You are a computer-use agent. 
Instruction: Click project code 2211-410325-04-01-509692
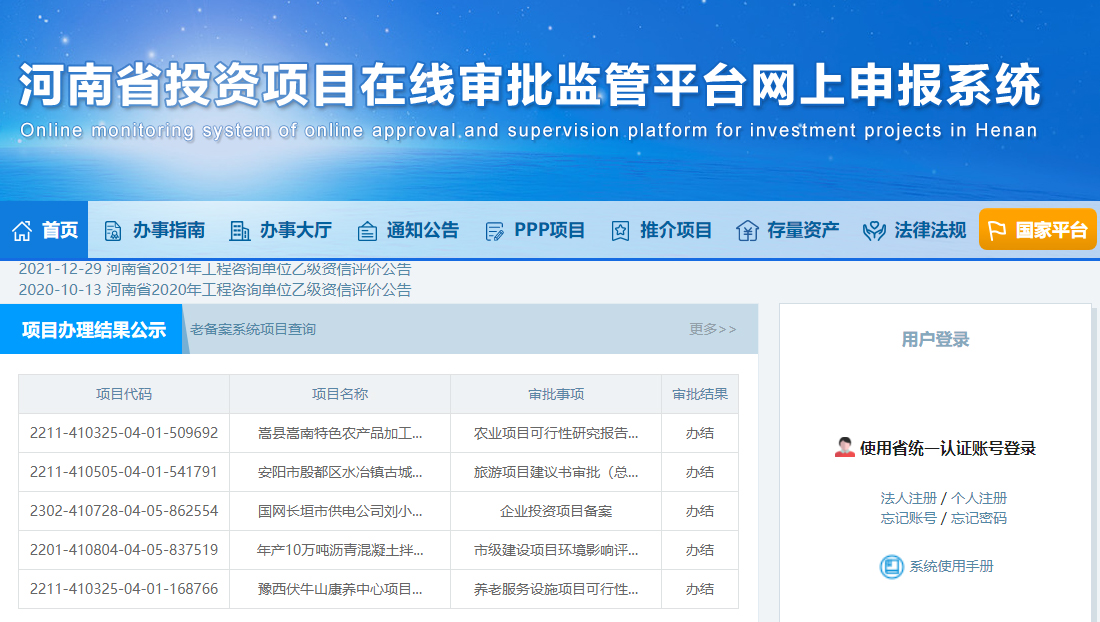pos(123,433)
